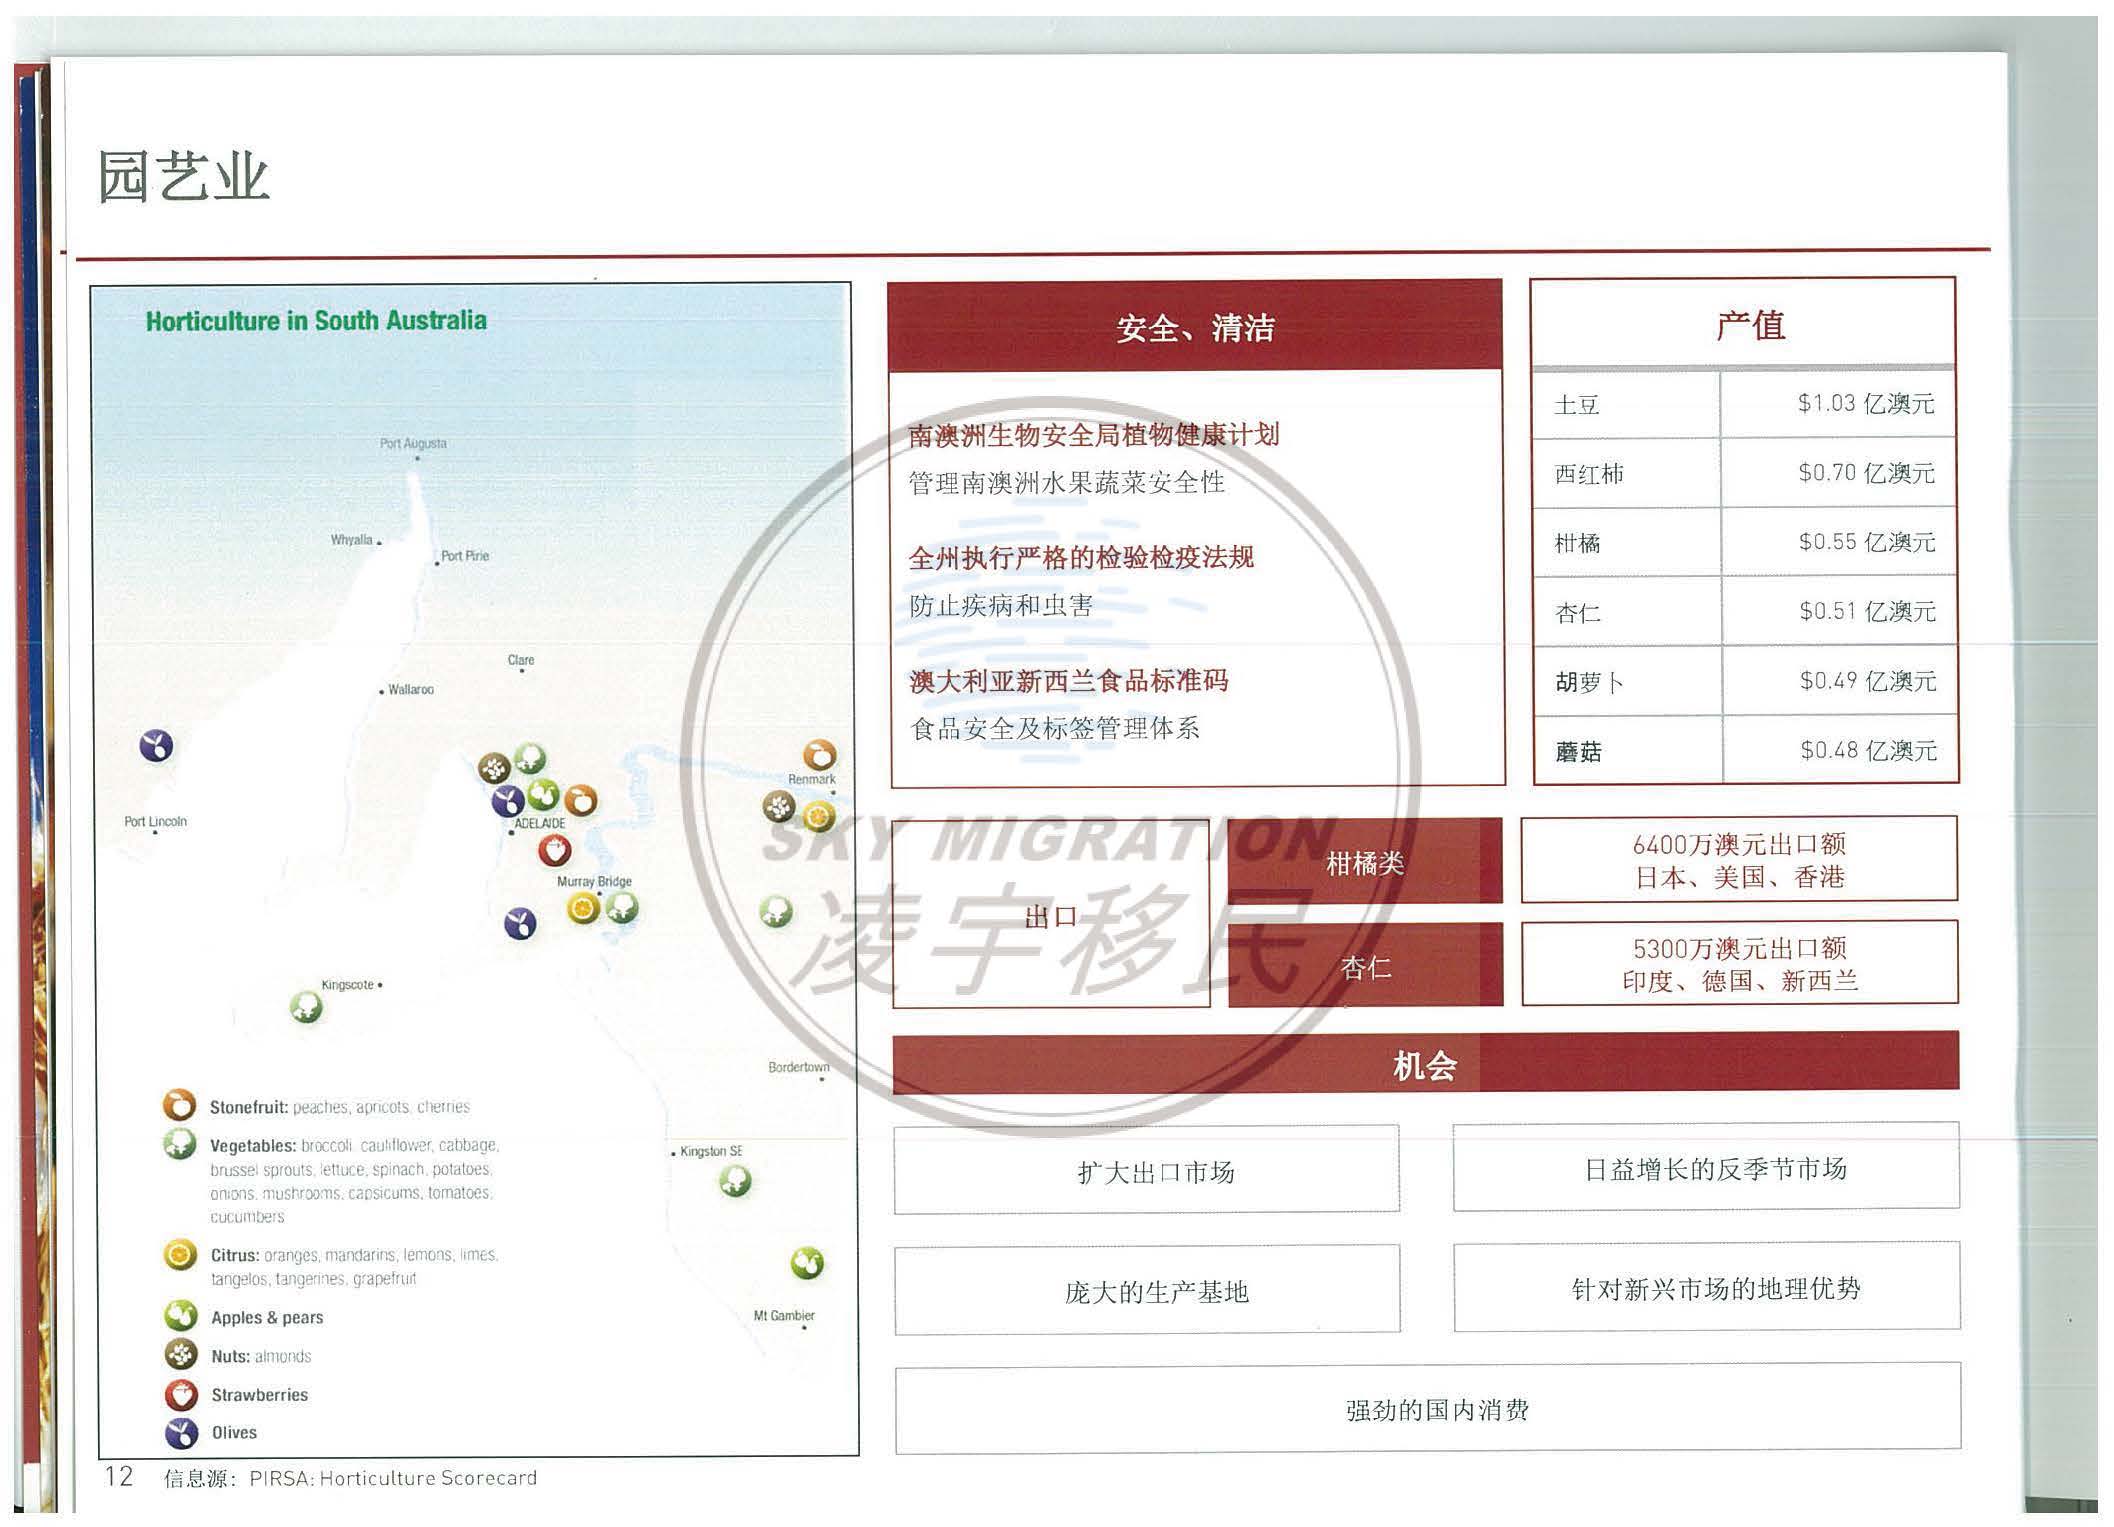
Task: Select the vegetable marker beside Murray Bridge citrus
Action: pyautogui.click(x=622, y=908)
